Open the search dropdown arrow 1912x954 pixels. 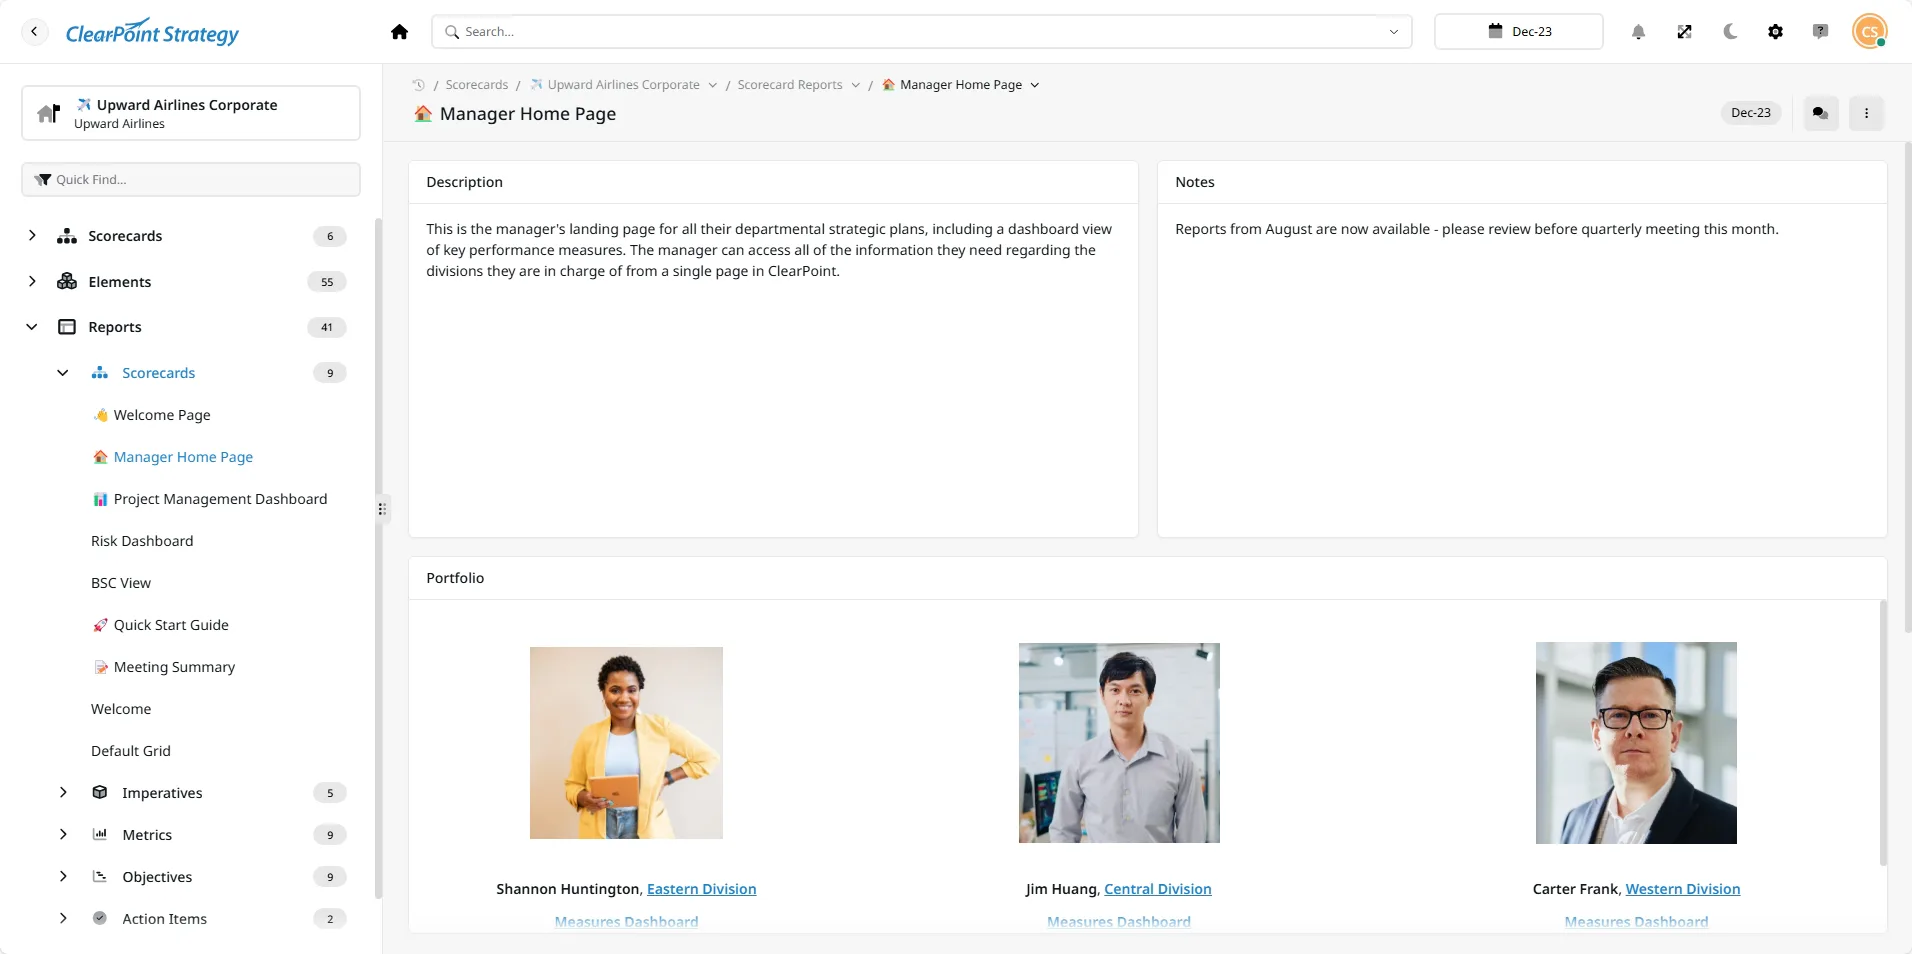[1393, 32]
